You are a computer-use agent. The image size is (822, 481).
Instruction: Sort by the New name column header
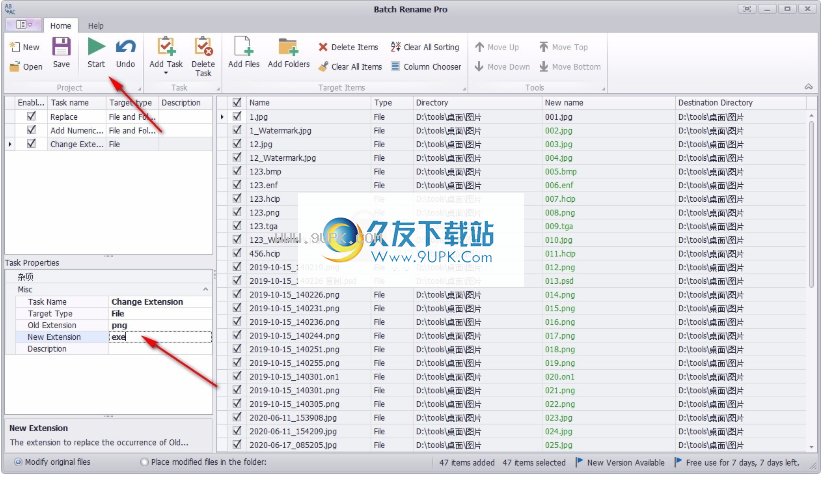(x=608, y=103)
